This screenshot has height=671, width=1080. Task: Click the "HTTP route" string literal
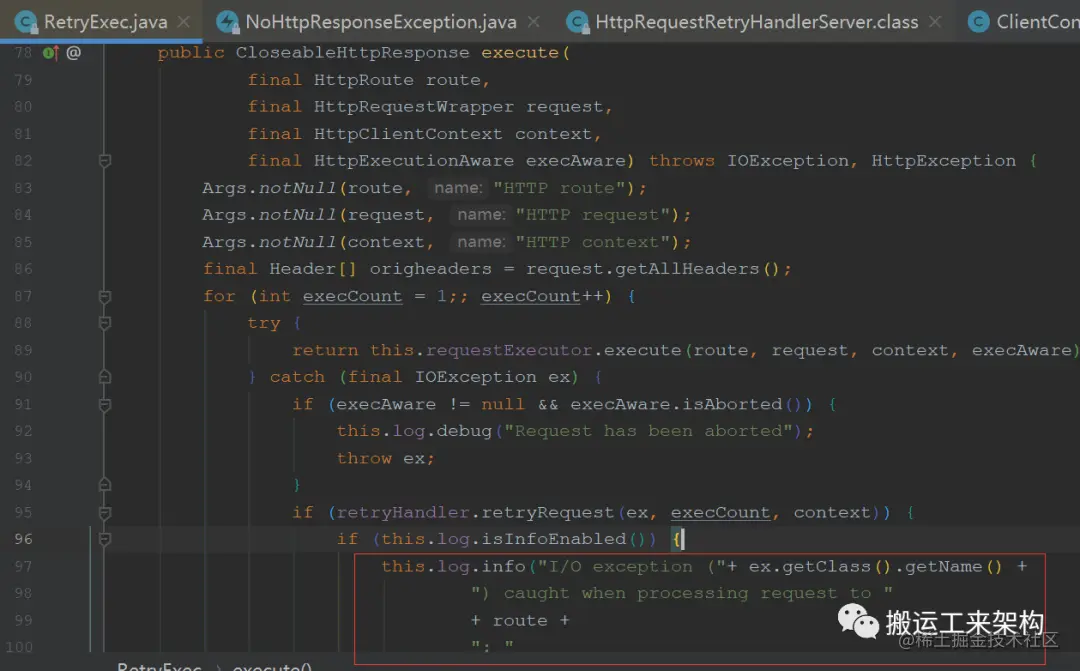559,188
